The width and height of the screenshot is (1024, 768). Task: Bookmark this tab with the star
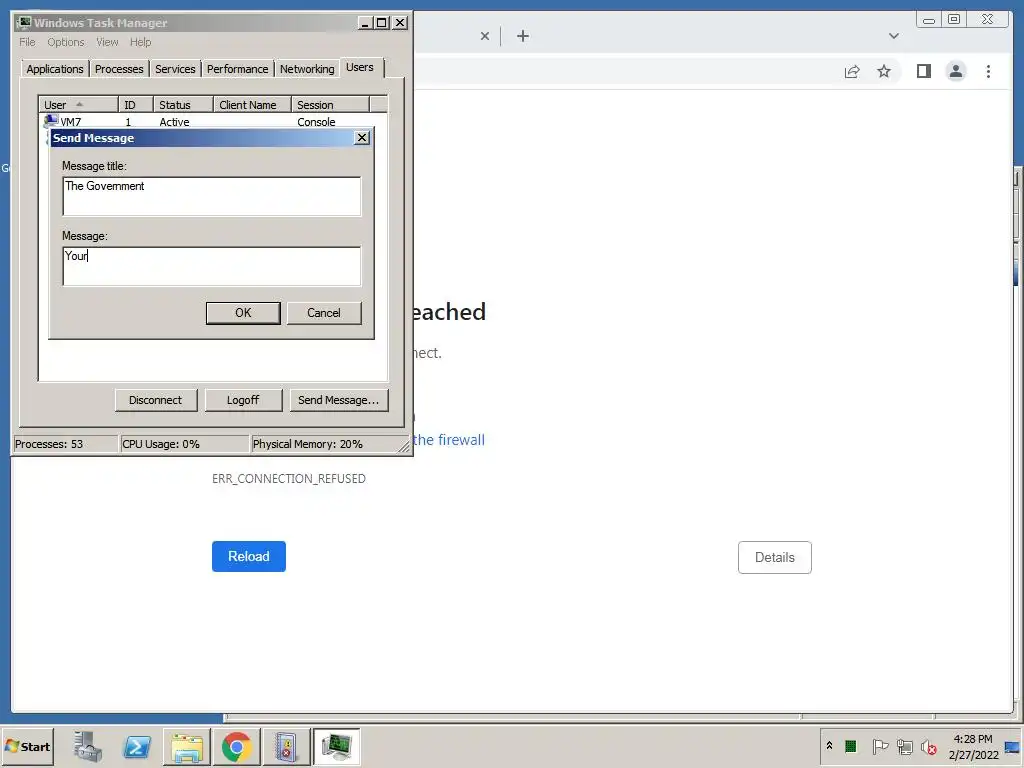pos(884,71)
